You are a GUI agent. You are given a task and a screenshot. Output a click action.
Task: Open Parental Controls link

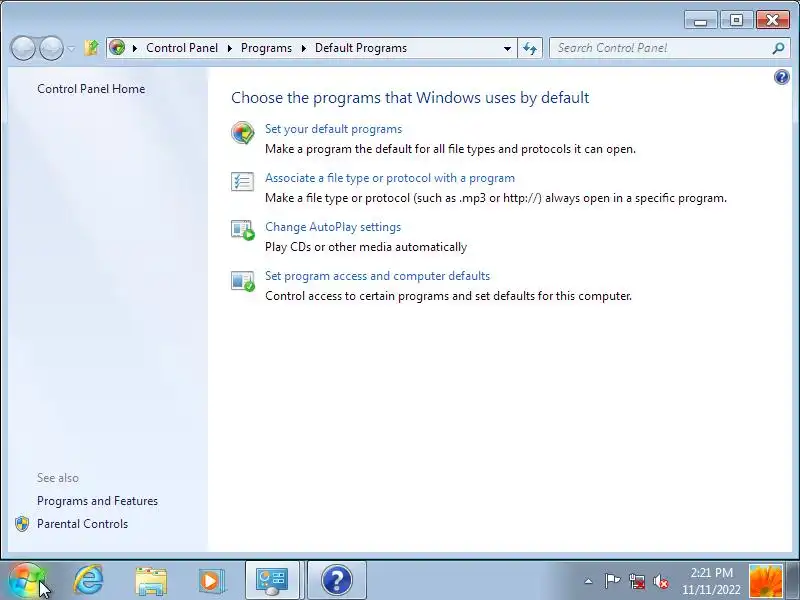tap(82, 524)
